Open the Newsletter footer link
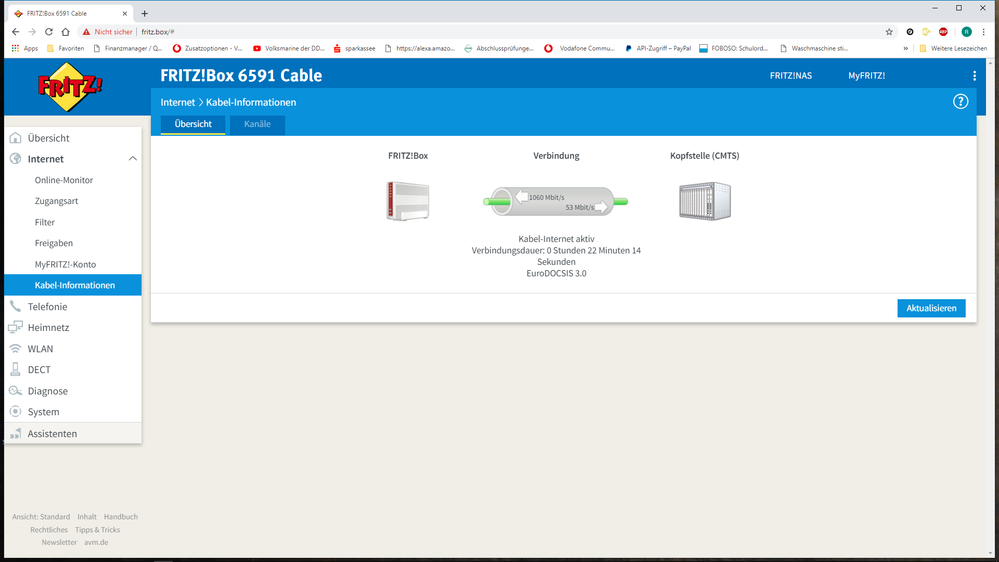Viewport: 999px width, 562px height. tap(59, 542)
